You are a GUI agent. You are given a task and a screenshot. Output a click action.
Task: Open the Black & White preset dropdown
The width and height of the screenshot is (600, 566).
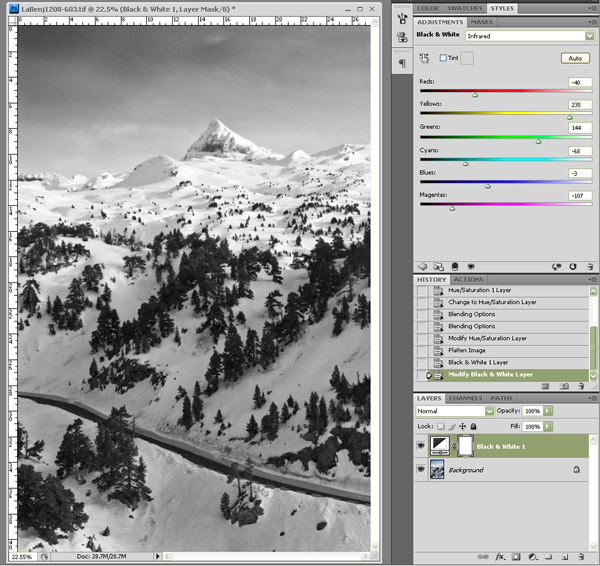coord(589,36)
